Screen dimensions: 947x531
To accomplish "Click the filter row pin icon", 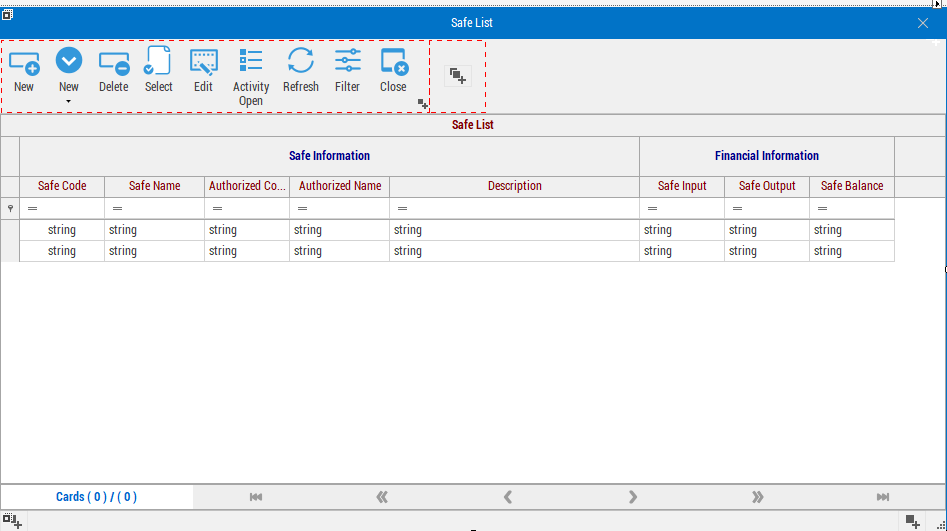I will tap(10, 208).
